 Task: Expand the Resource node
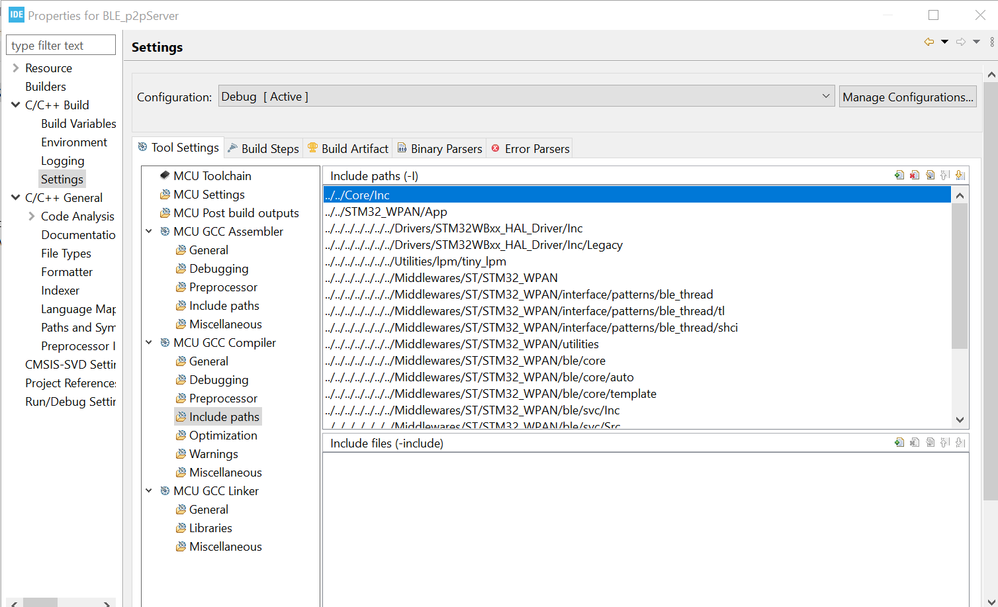pos(15,67)
